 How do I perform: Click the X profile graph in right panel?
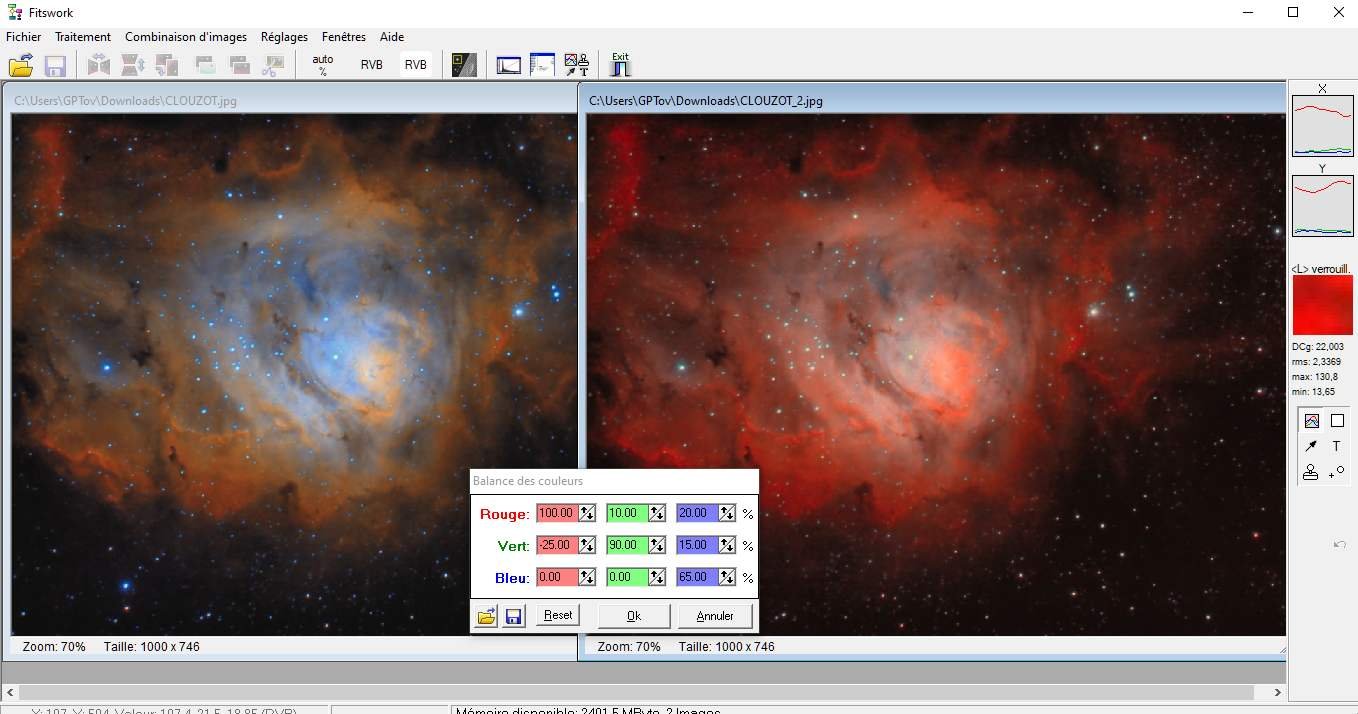(x=1322, y=126)
